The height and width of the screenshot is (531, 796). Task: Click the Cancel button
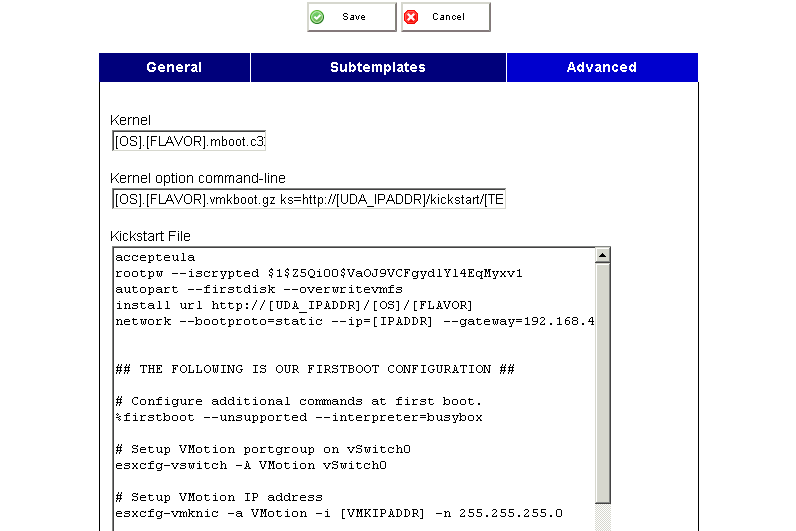(446, 17)
